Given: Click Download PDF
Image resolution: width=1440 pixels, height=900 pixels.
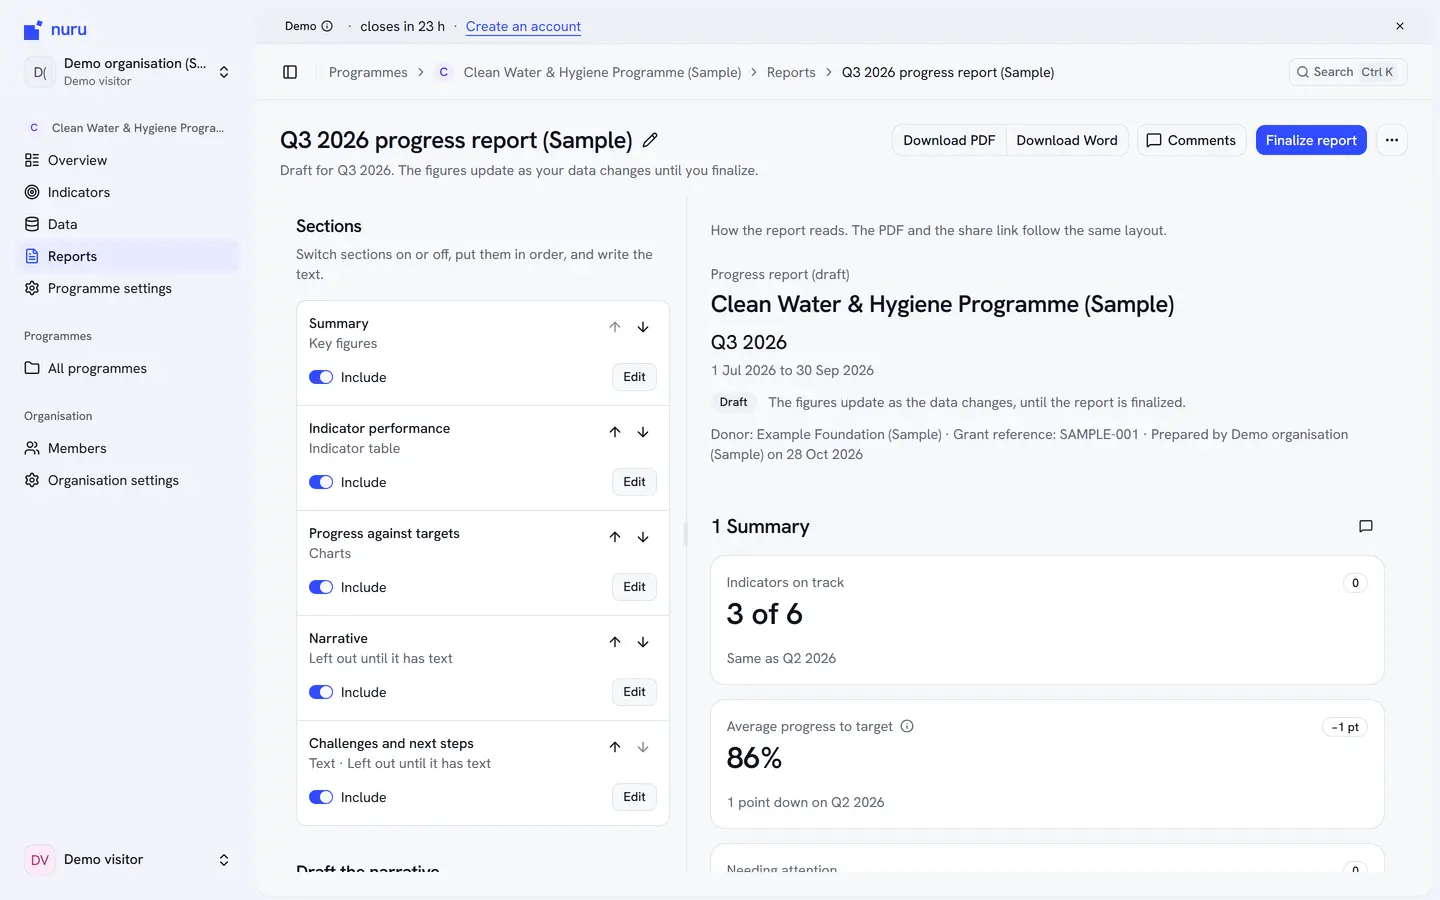Looking at the screenshot, I should click(x=949, y=140).
